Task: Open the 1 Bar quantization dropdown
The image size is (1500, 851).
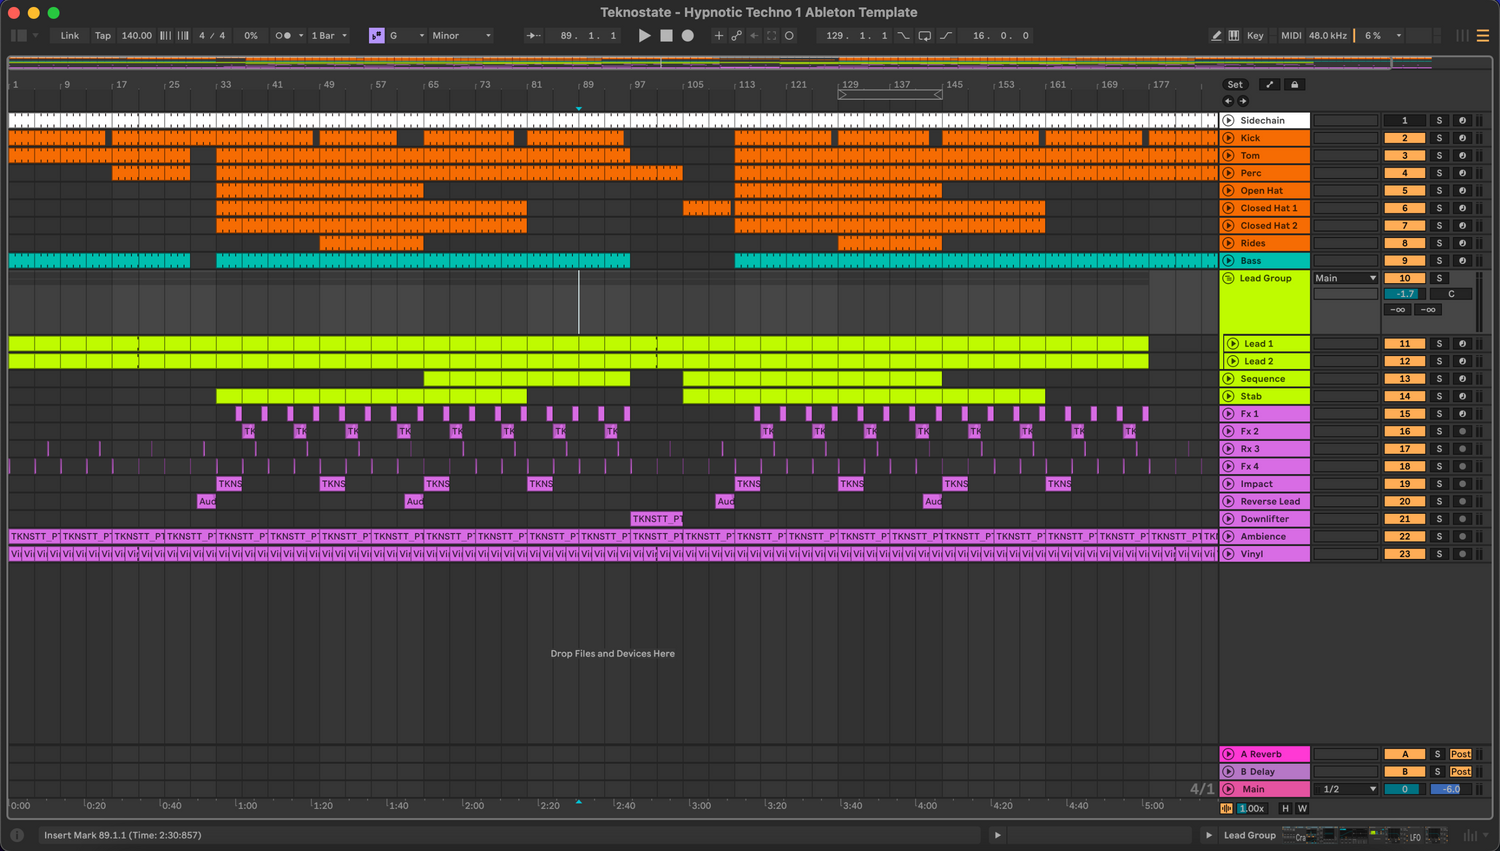Action: click(329, 35)
